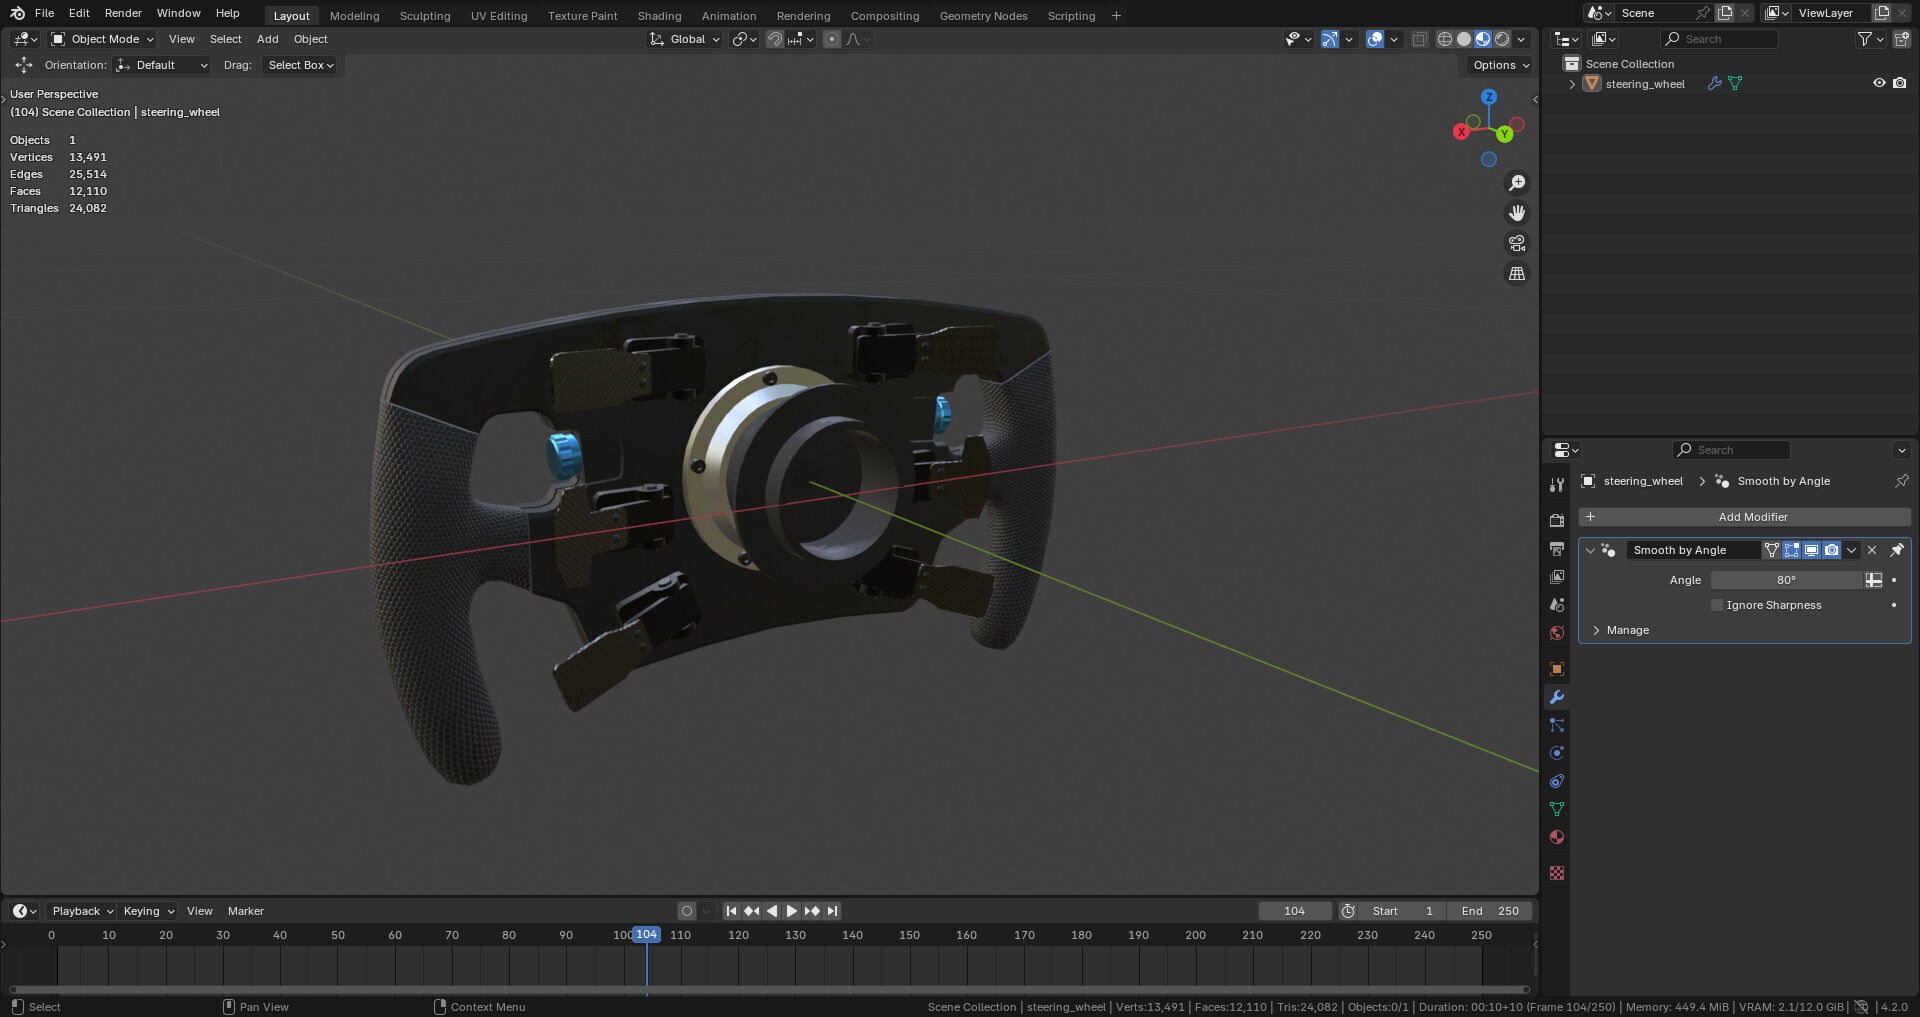
Task: Toggle steering_wheel visibility eye in Outliner
Action: [x=1879, y=83]
